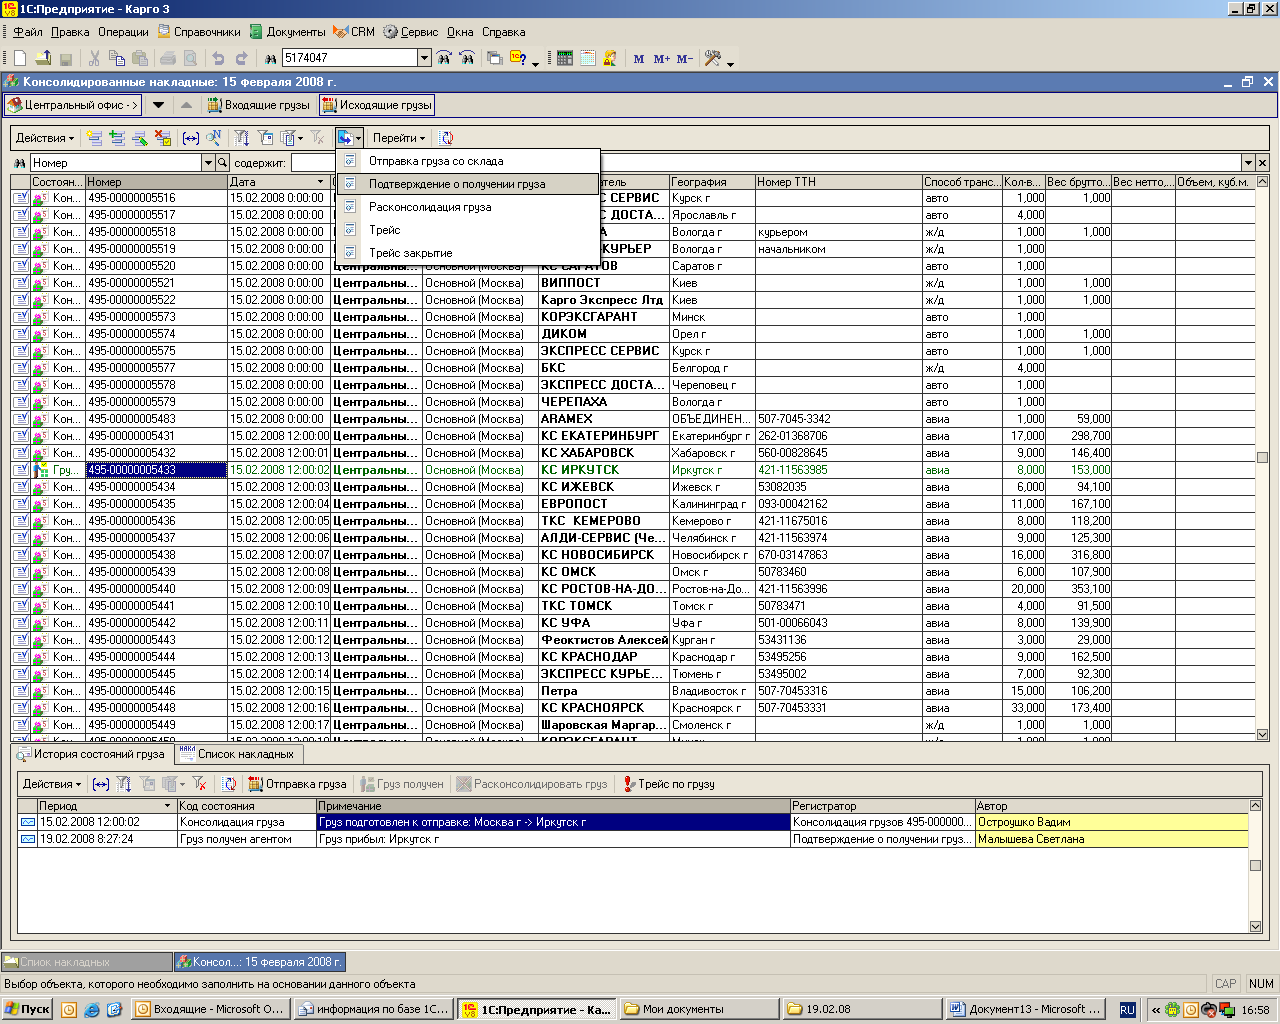Click the Add by copying icon in list toolbar

117,138
